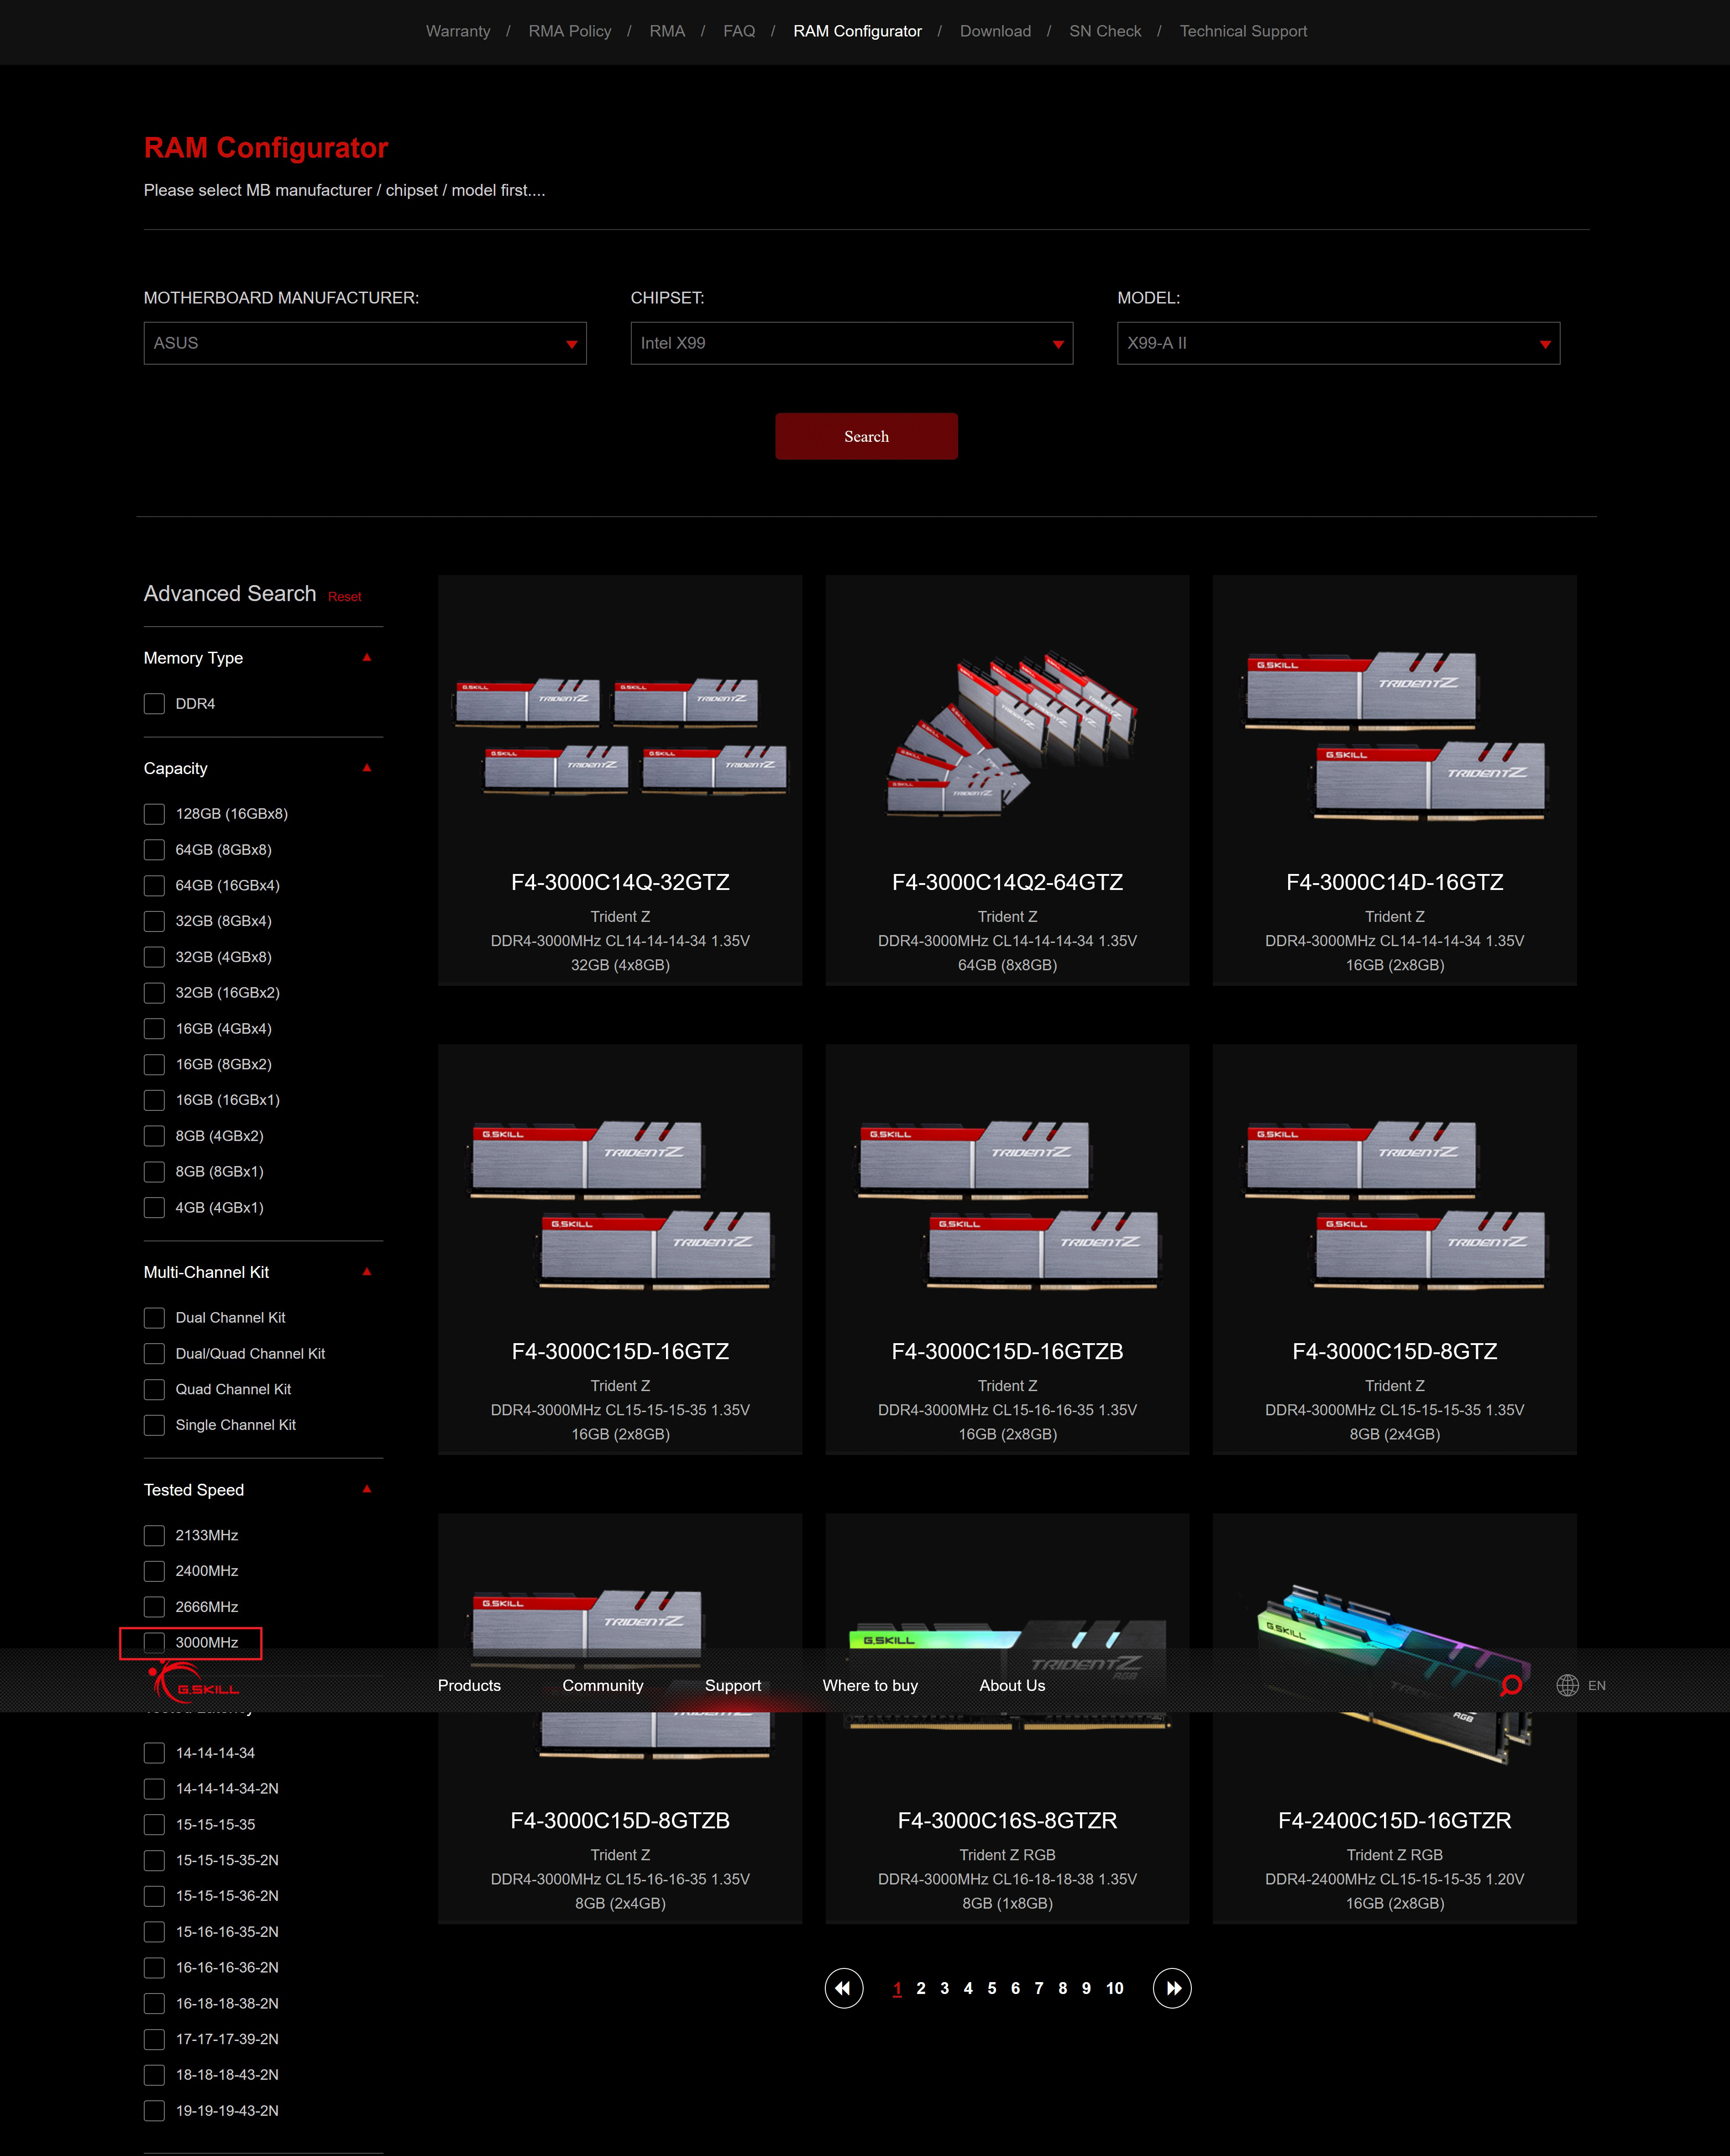Viewport: 1730px width, 2156px height.
Task: Tick the 3000MHz tested speed checkbox
Action: 154,1642
